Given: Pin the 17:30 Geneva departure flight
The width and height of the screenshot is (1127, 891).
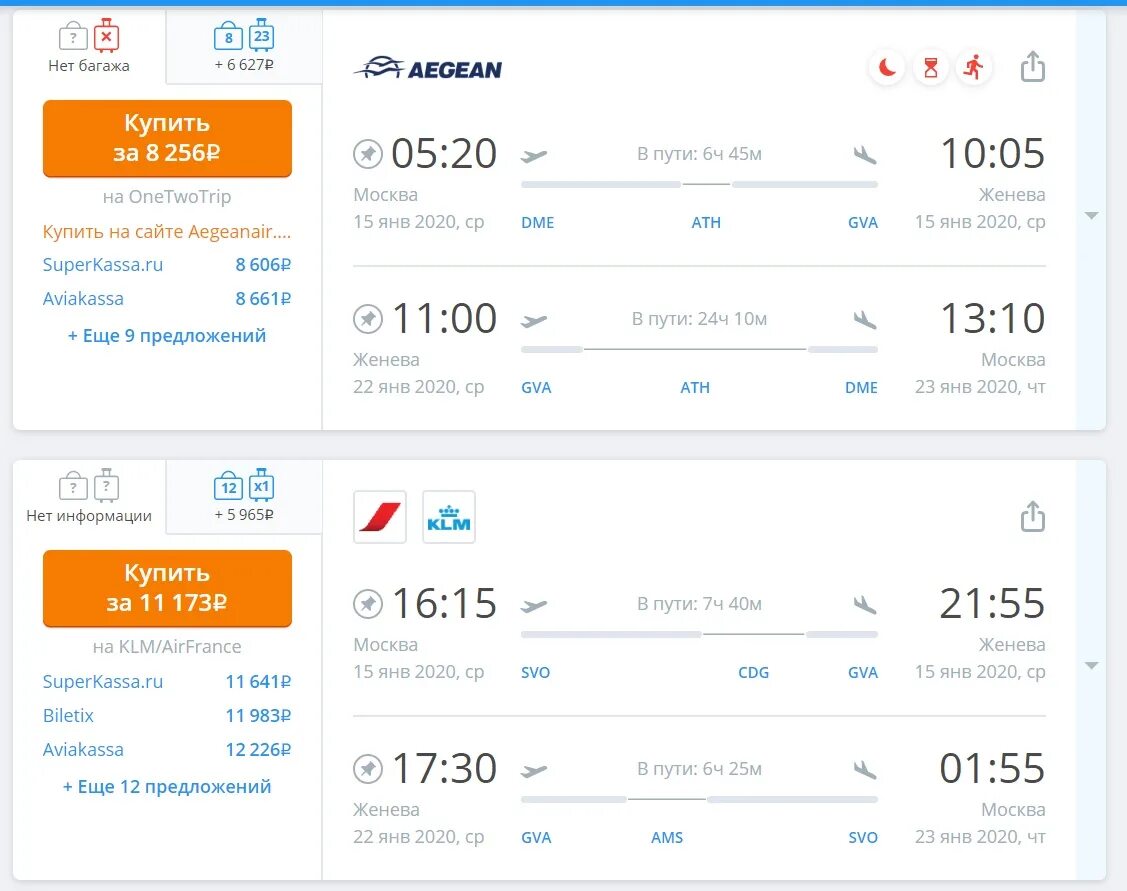Looking at the screenshot, I should 368,769.
